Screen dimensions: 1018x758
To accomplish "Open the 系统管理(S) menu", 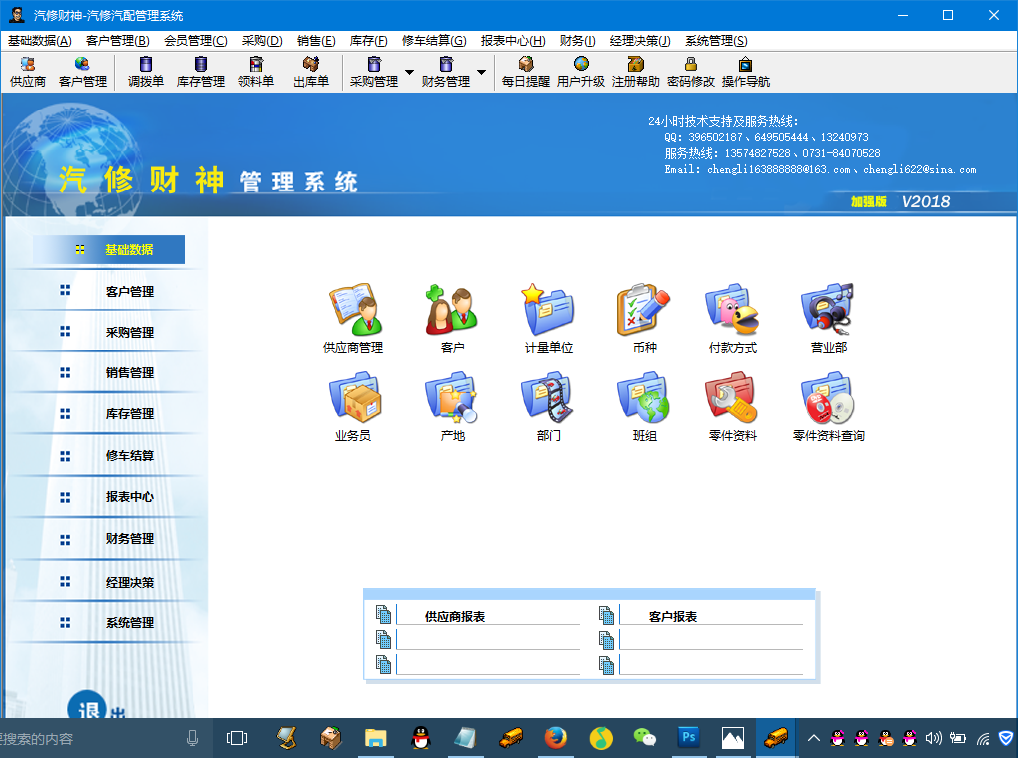I will [716, 41].
